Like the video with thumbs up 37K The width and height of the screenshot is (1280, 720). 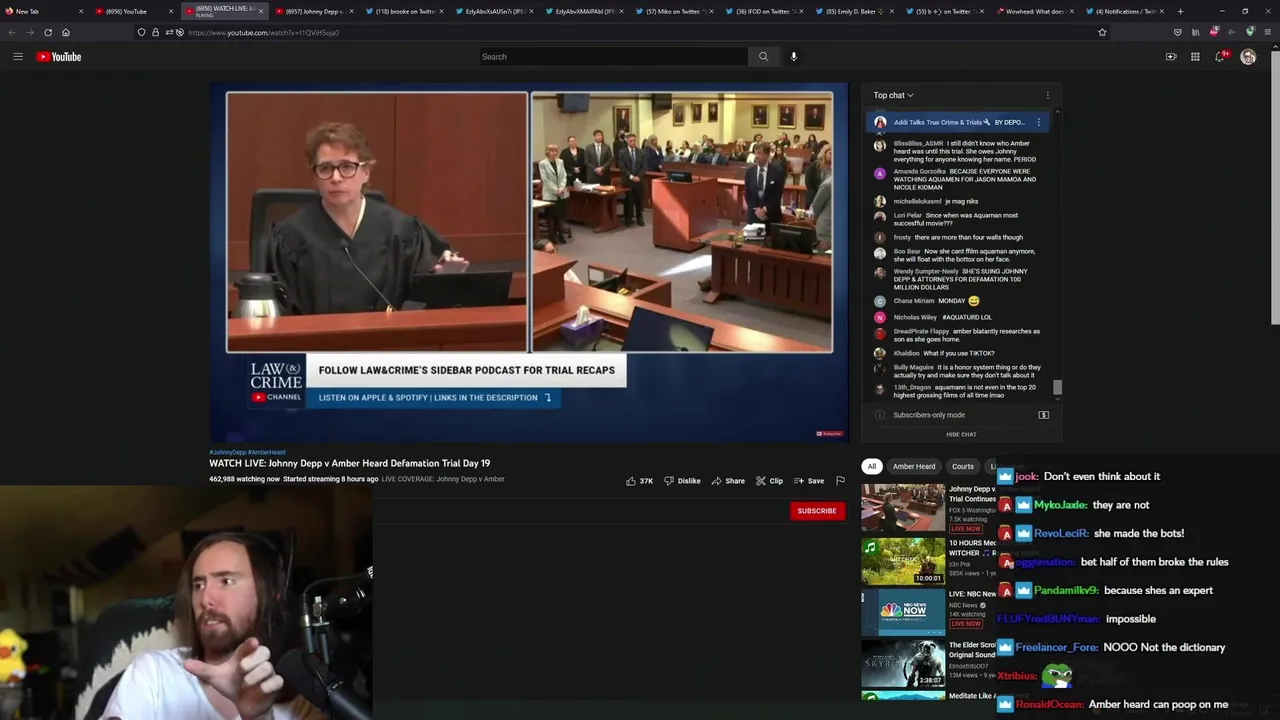[639, 481]
